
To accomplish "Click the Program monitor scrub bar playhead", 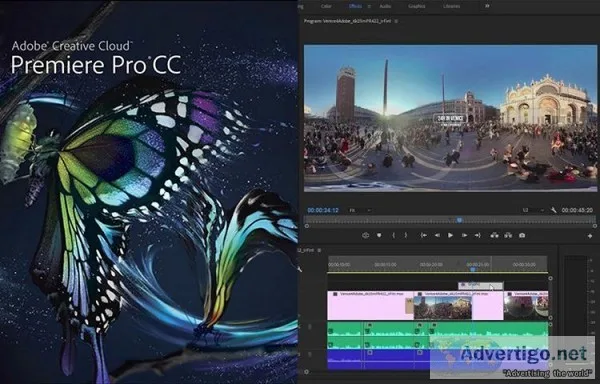I will click(x=459, y=220).
